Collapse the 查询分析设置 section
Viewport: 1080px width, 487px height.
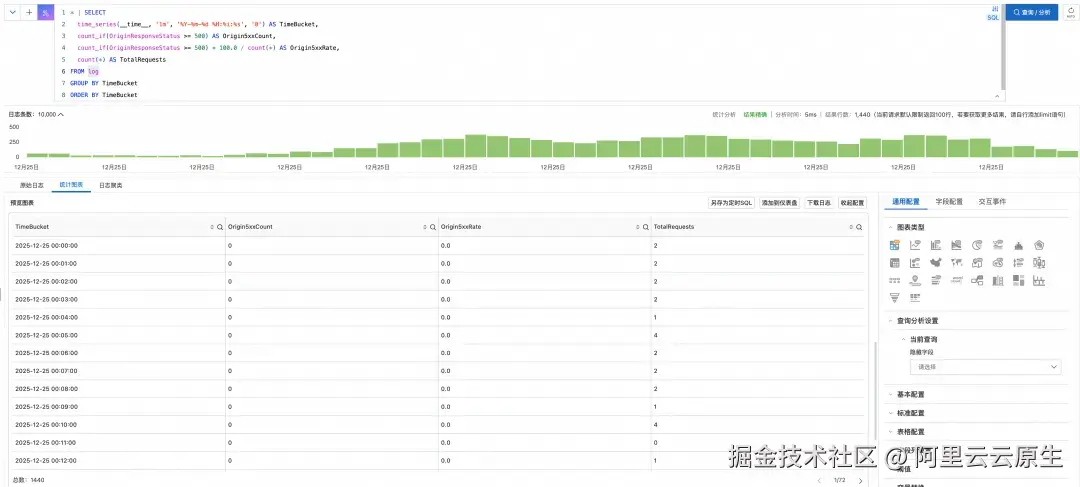point(891,321)
